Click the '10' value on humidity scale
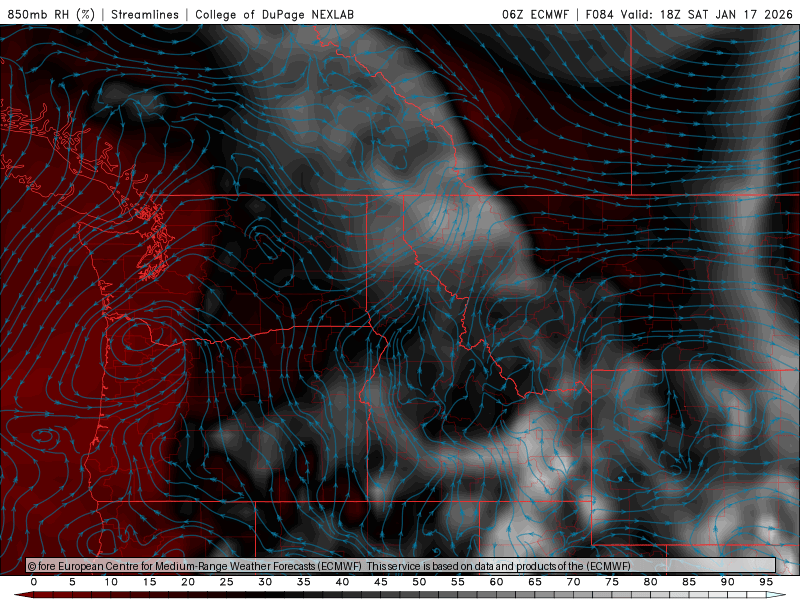The height and width of the screenshot is (600, 800). pyautogui.click(x=111, y=582)
